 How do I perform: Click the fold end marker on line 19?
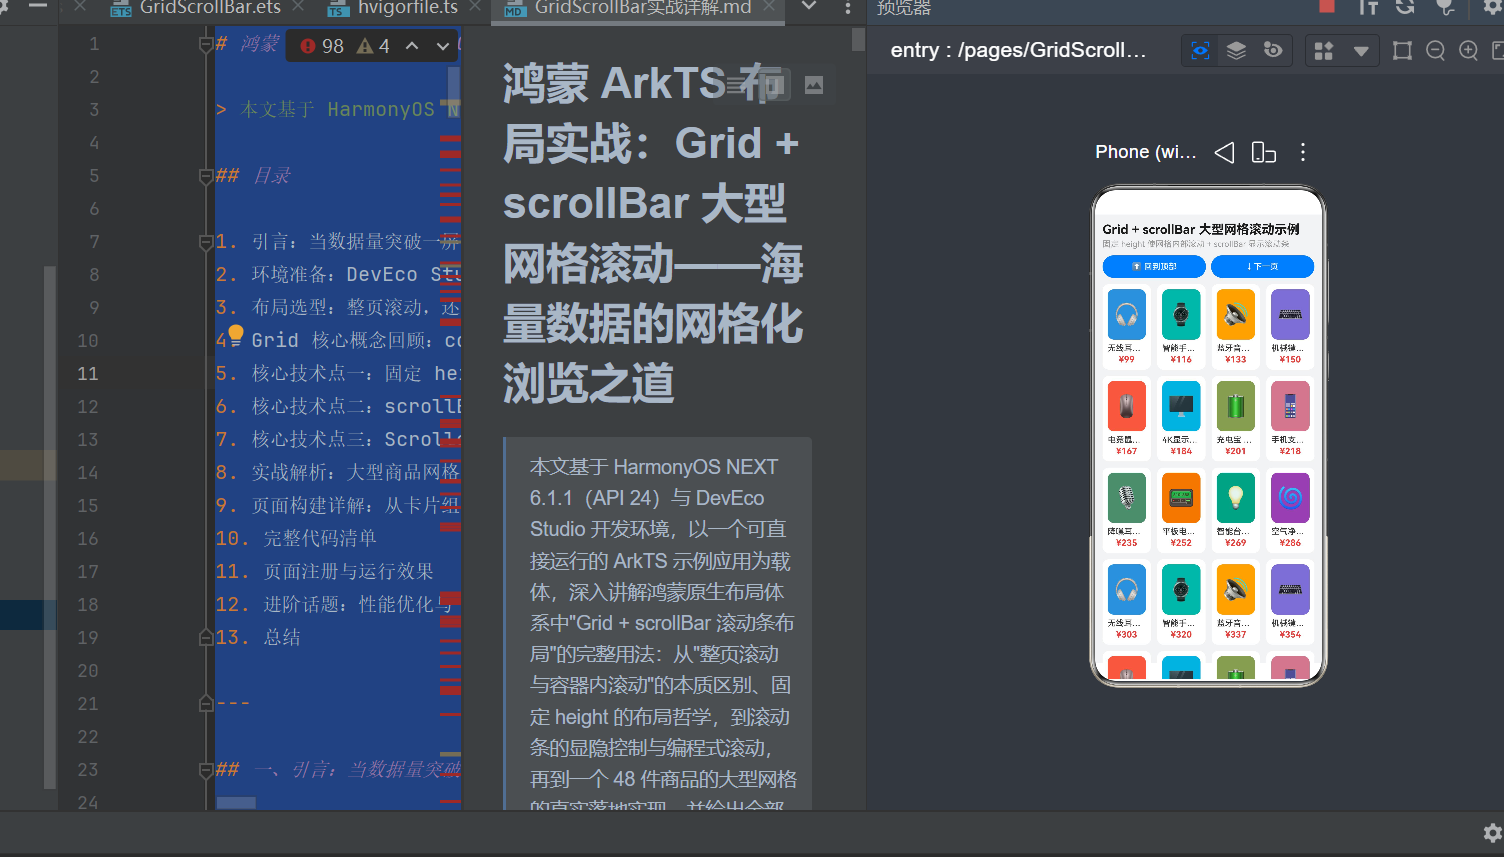205,637
